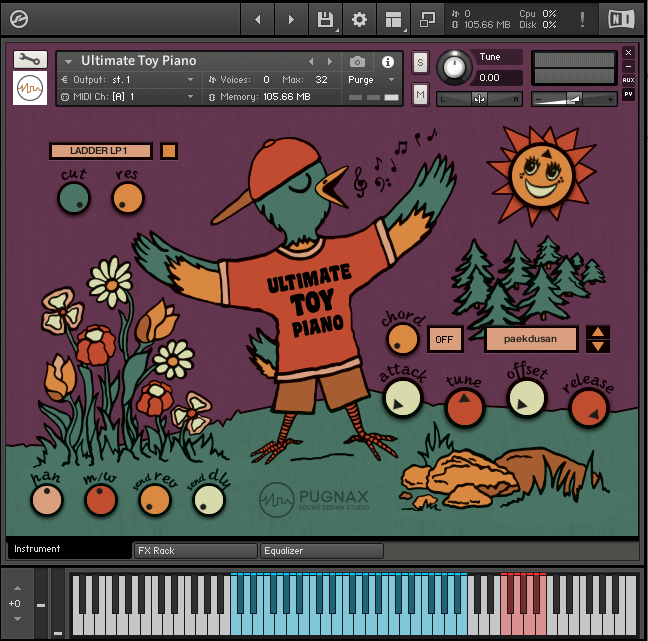Click the send dly knob
648x641 pixels.
(x=208, y=500)
